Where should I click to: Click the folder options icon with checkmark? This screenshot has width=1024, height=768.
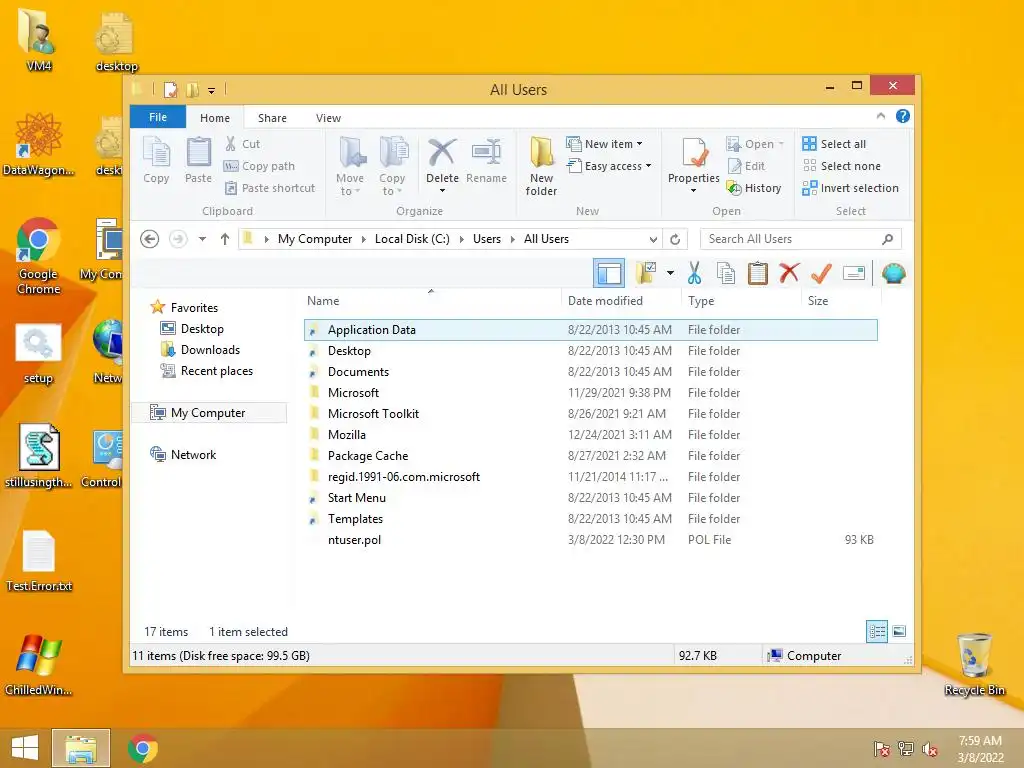click(646, 273)
